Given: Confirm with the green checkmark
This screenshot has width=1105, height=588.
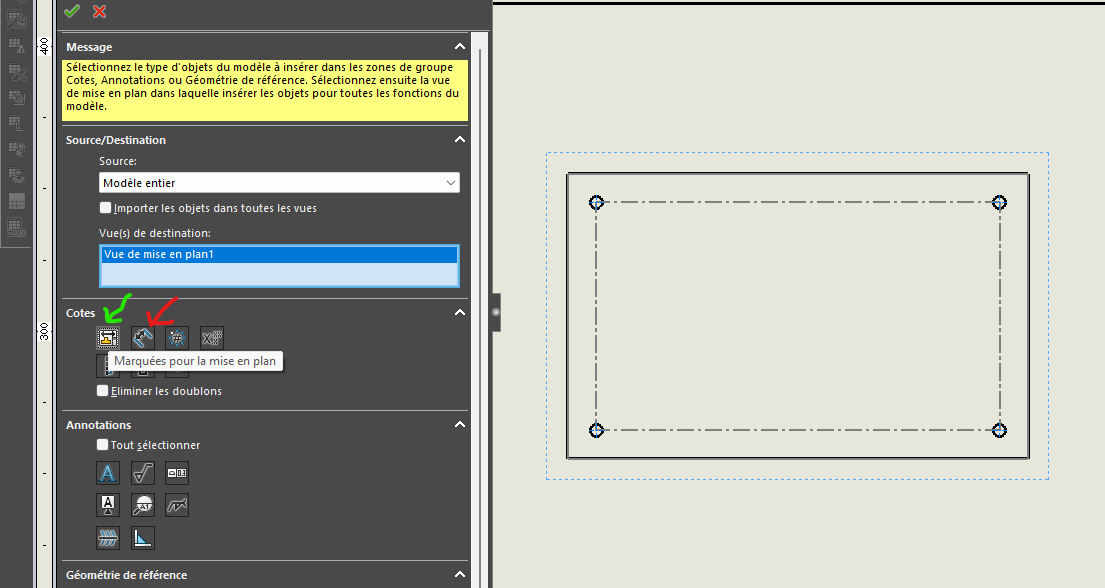Looking at the screenshot, I should [71, 11].
